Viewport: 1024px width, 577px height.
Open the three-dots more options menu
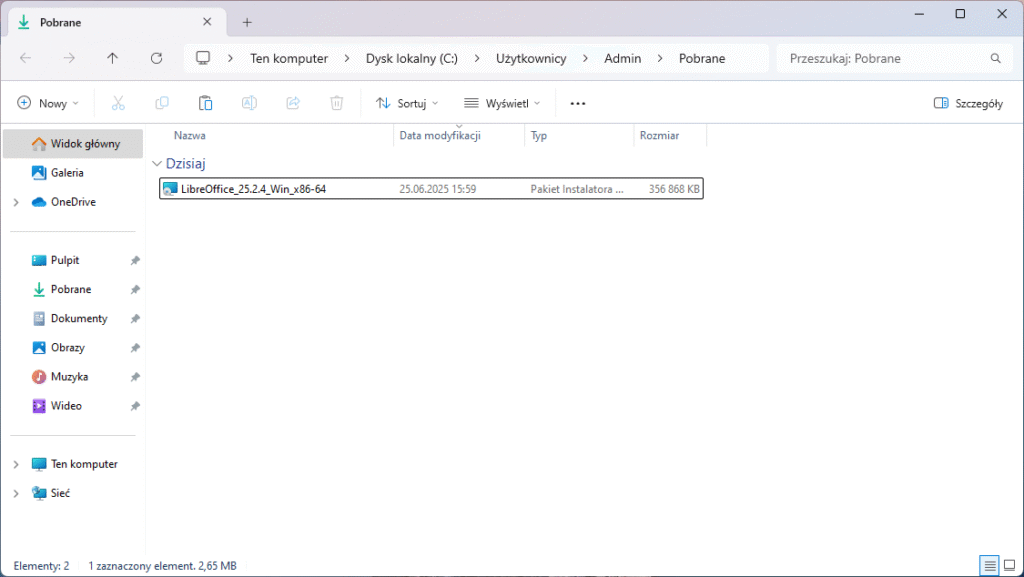click(x=577, y=103)
